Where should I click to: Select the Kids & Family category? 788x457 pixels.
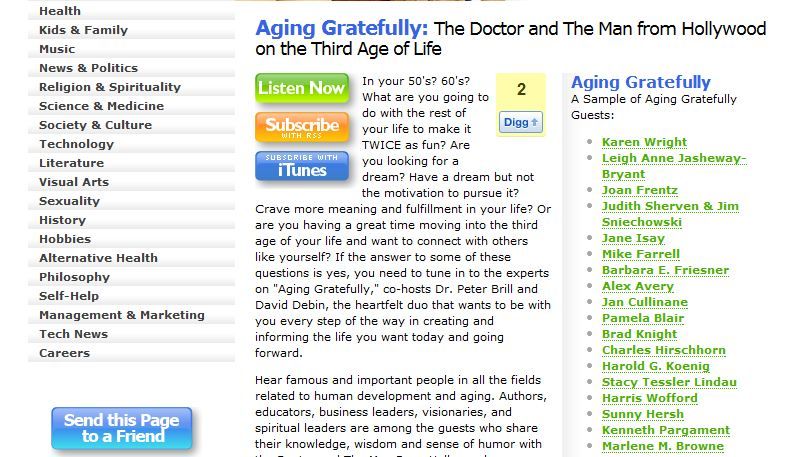pyautogui.click(x=83, y=30)
